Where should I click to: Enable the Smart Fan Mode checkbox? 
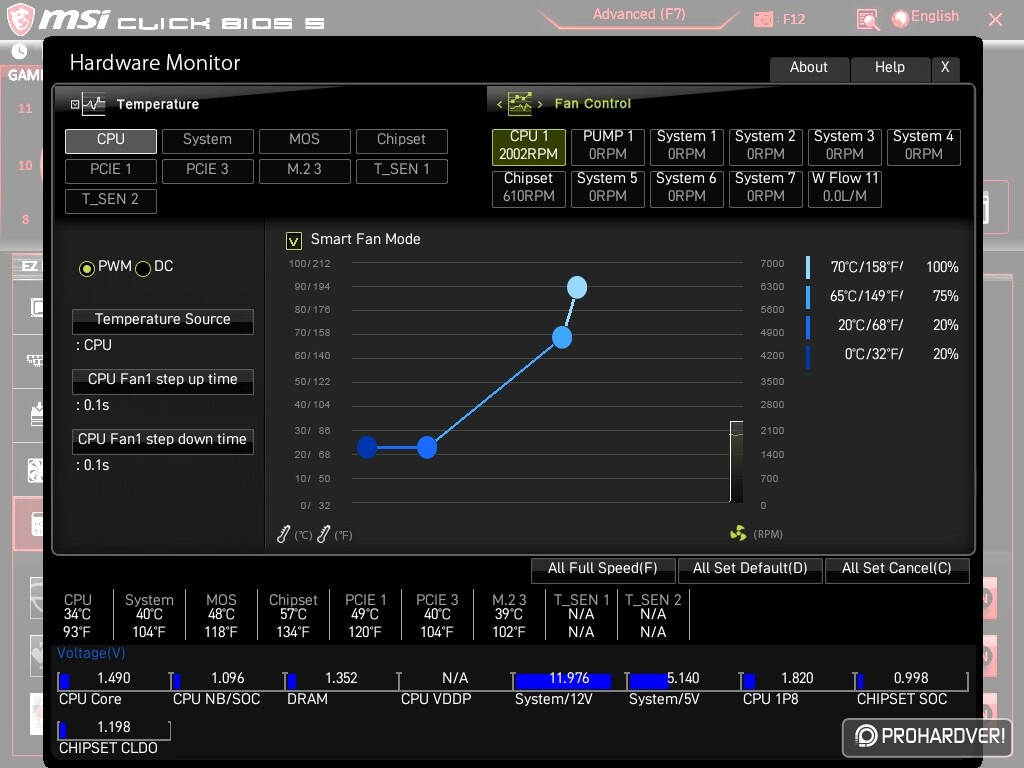click(294, 241)
